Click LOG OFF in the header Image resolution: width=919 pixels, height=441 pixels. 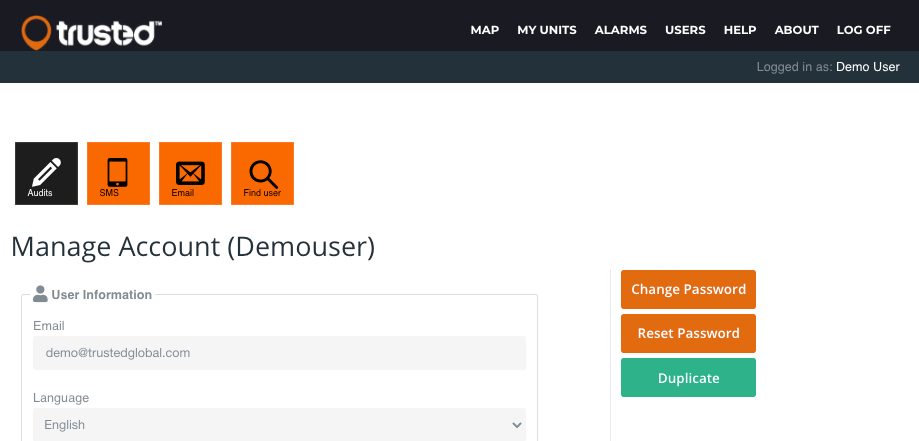click(x=863, y=30)
